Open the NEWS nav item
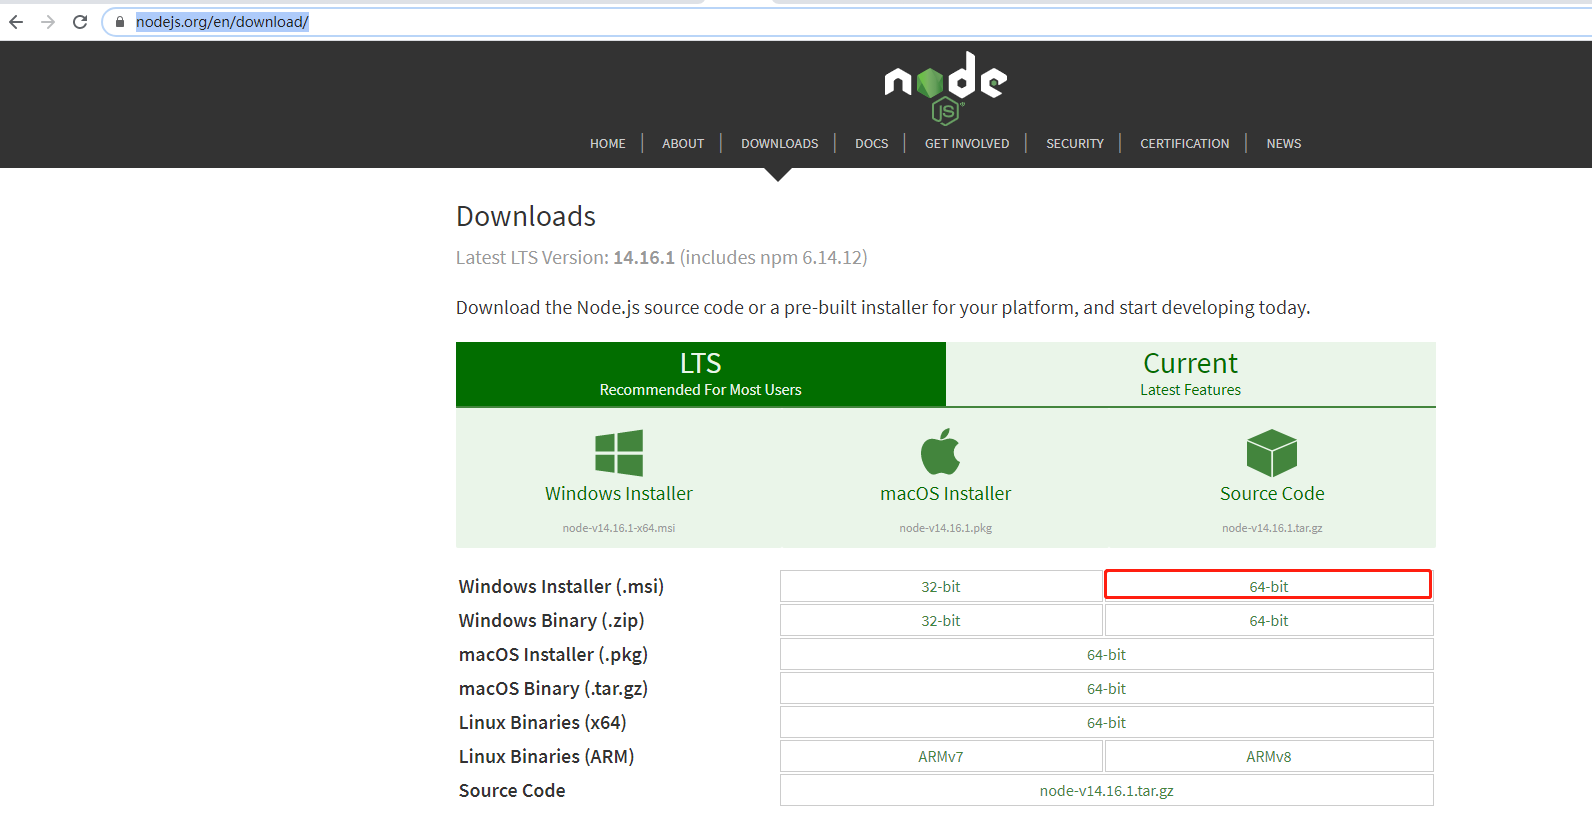The height and width of the screenshot is (815, 1592). tap(1284, 144)
